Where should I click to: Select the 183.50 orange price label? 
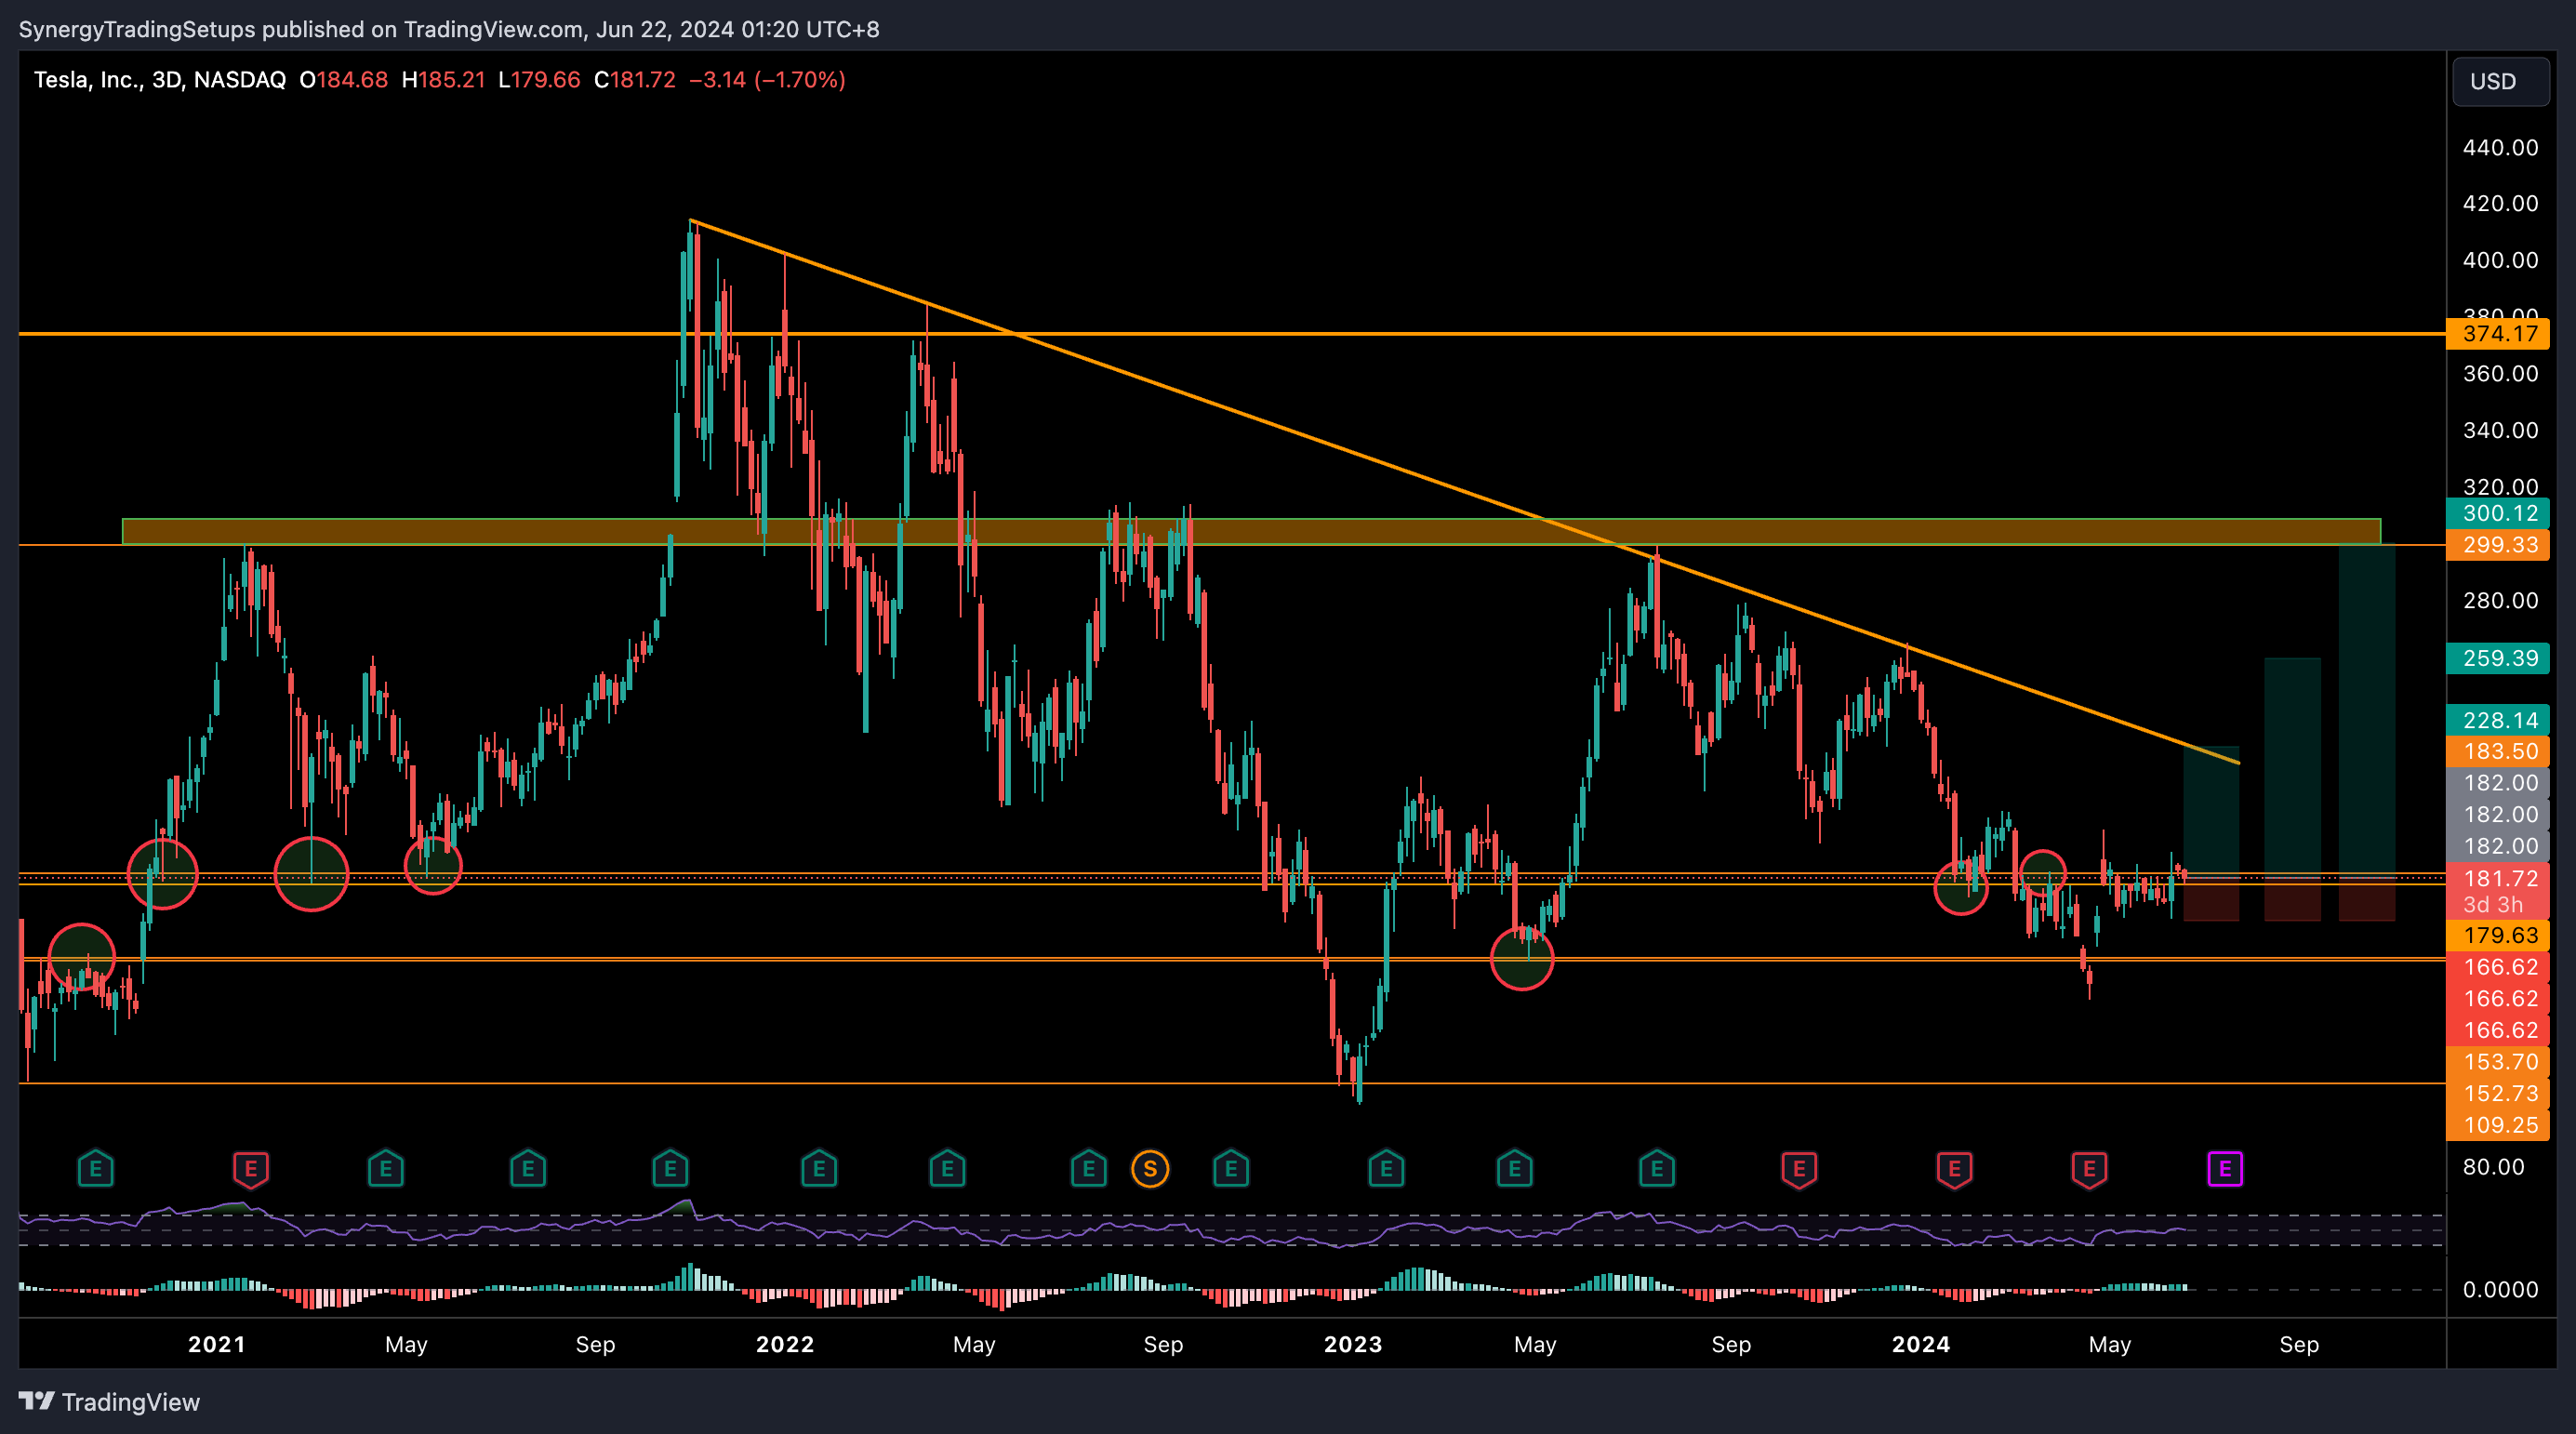pos(2498,752)
